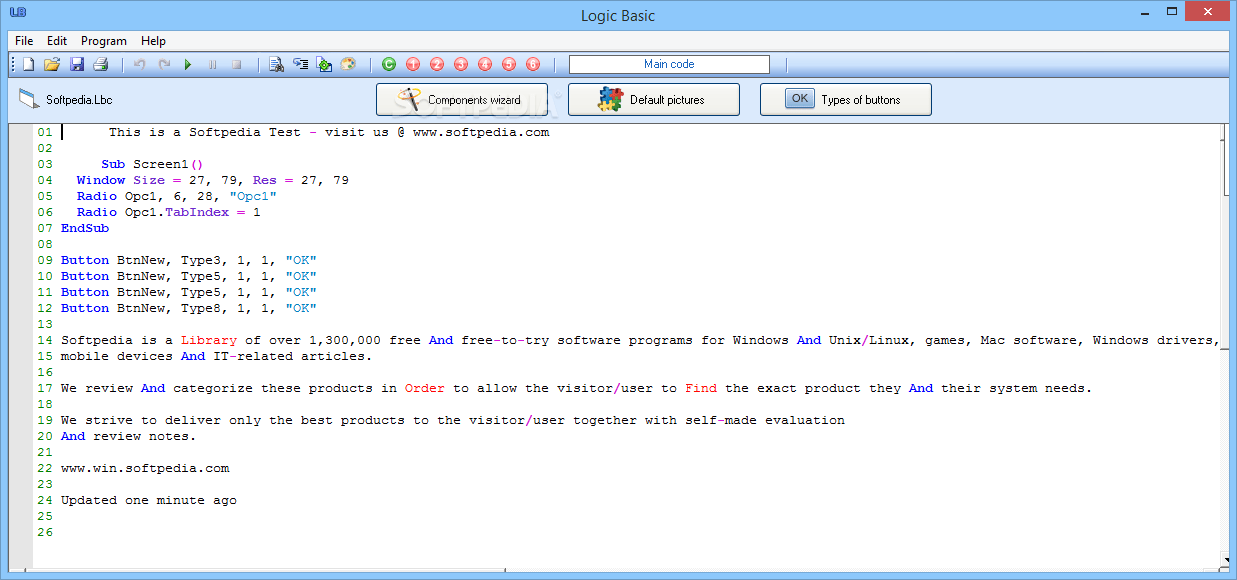Select the red circle icon numbered 3
This screenshot has height=580, width=1237.
pyautogui.click(x=461, y=64)
